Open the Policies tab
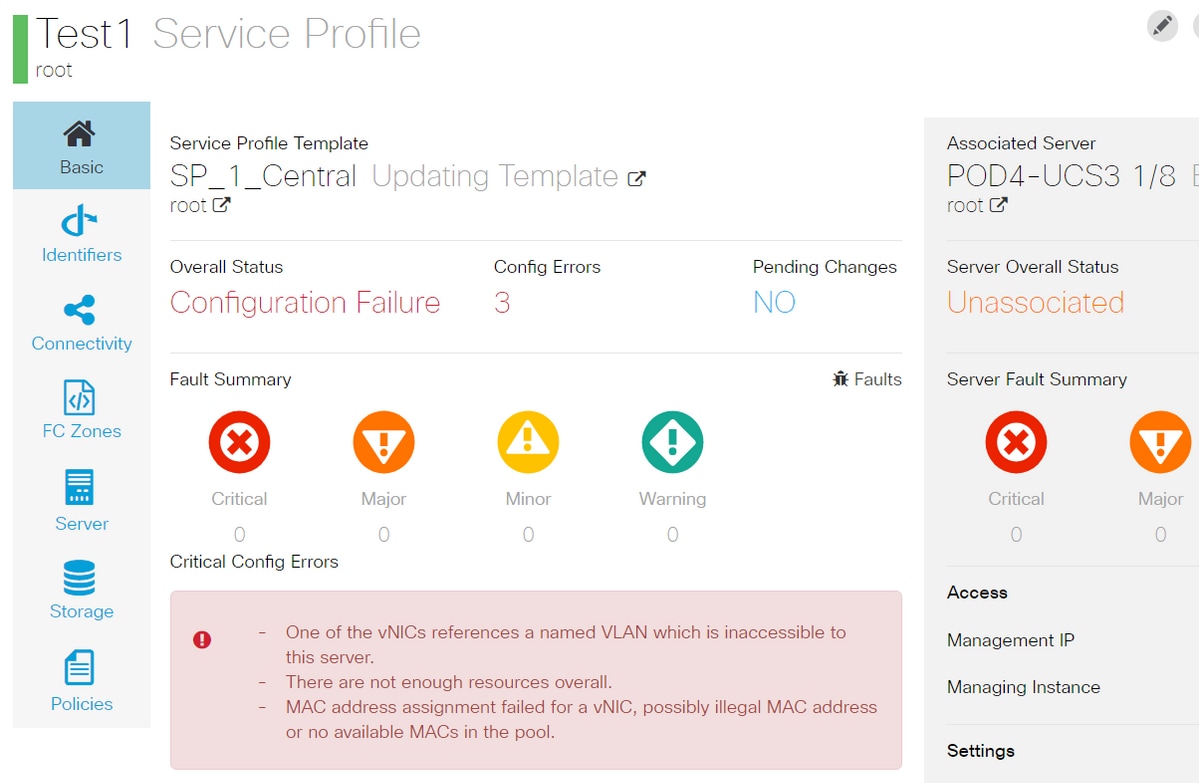The height and width of the screenshot is (783, 1199). click(x=81, y=680)
